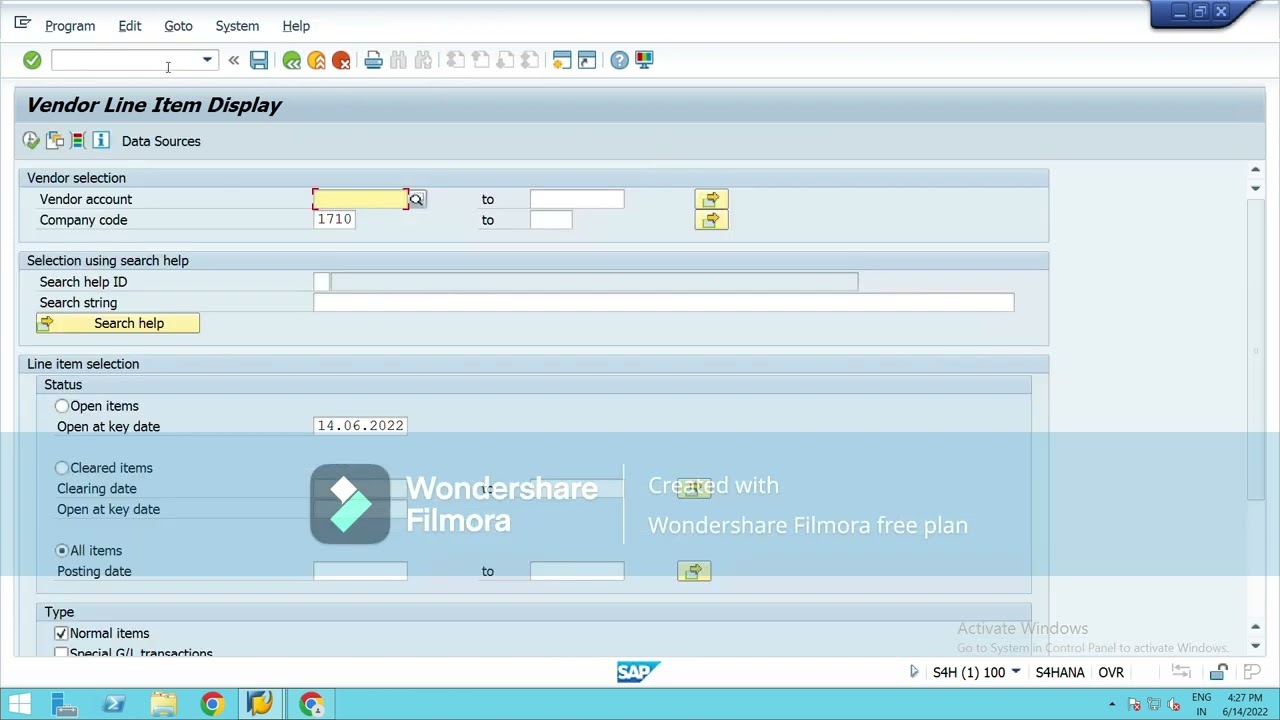Open Vendor account search help icon

click(416, 200)
